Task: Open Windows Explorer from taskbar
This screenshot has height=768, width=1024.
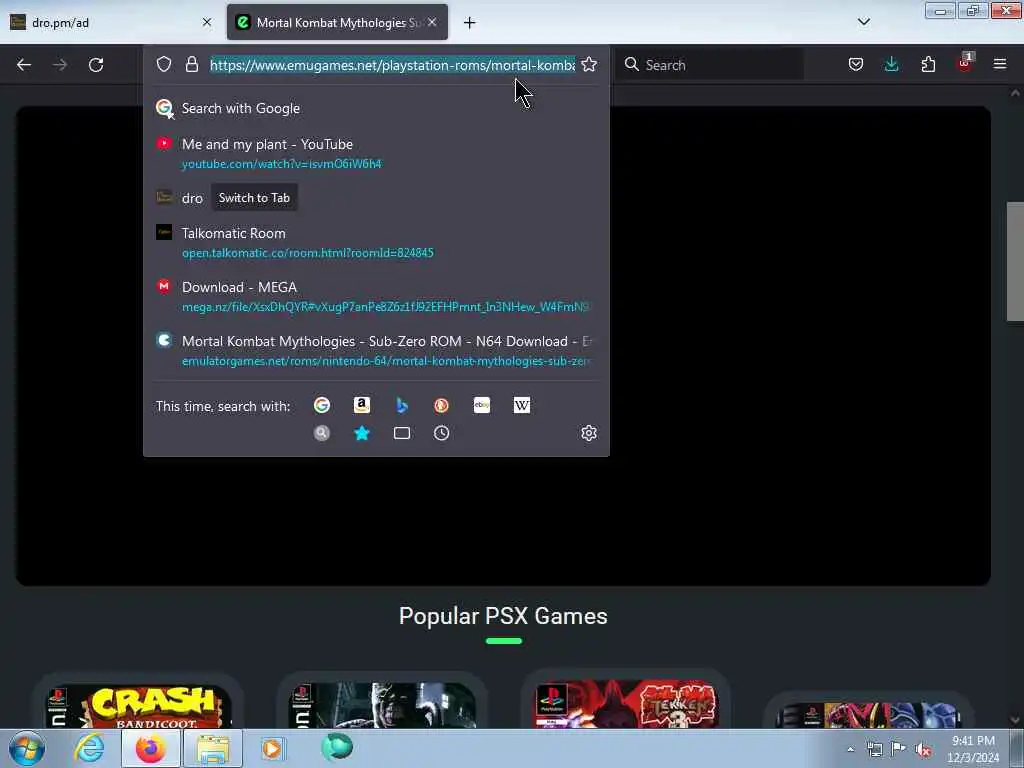Action: pos(213,748)
